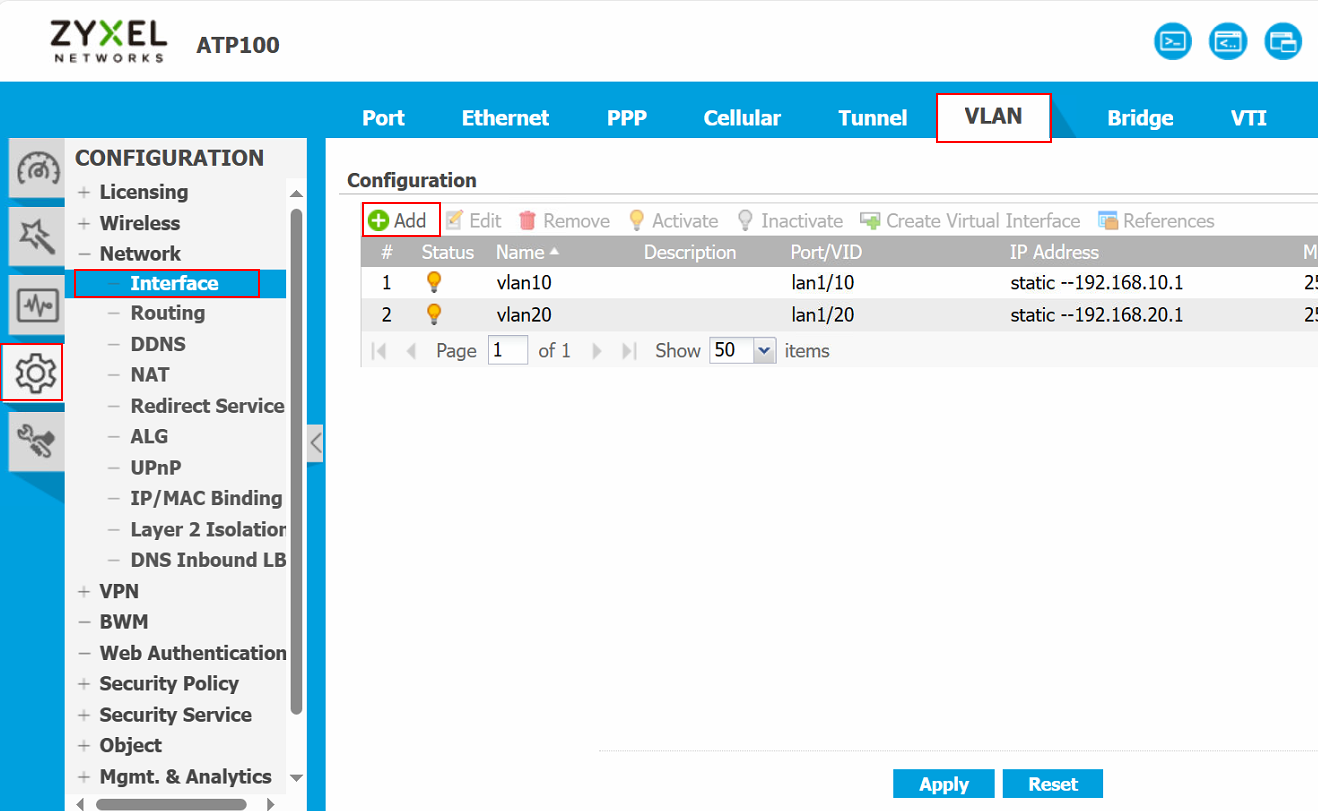Screen dimensions: 1318x811
Task: Switch to the Bridge tab
Action: point(1140,118)
